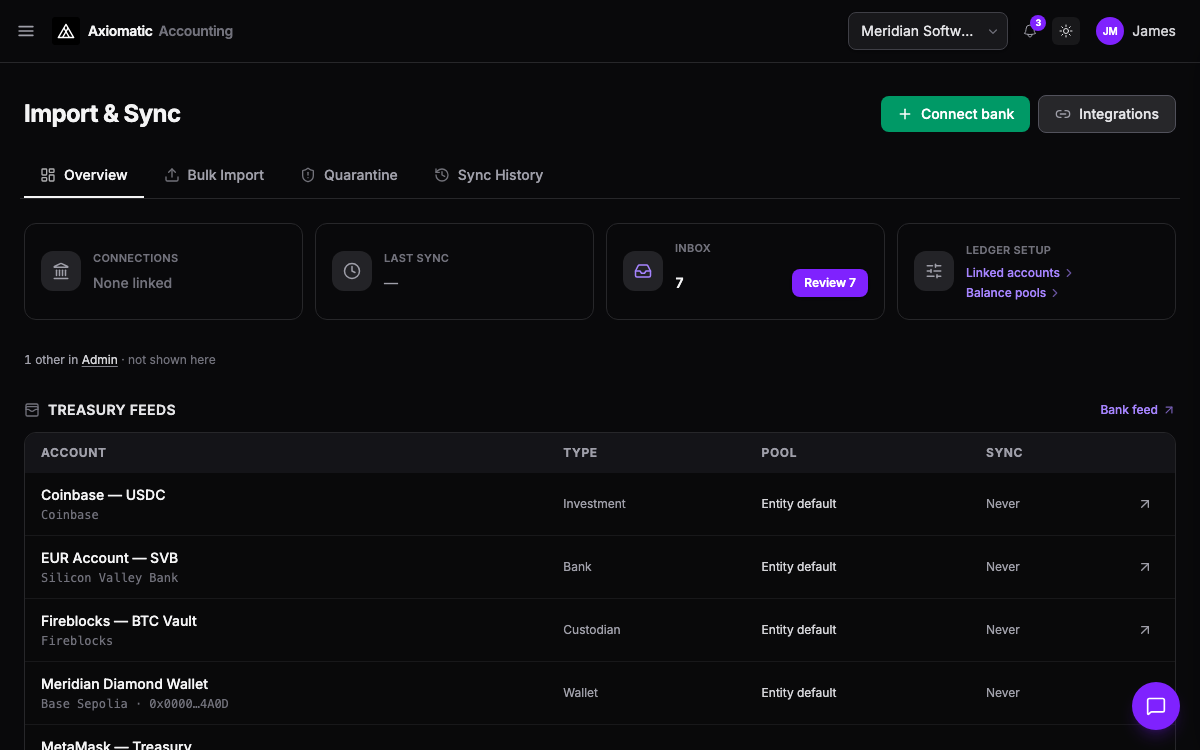Open the Balance pools link
The height and width of the screenshot is (750, 1200).
point(1012,293)
